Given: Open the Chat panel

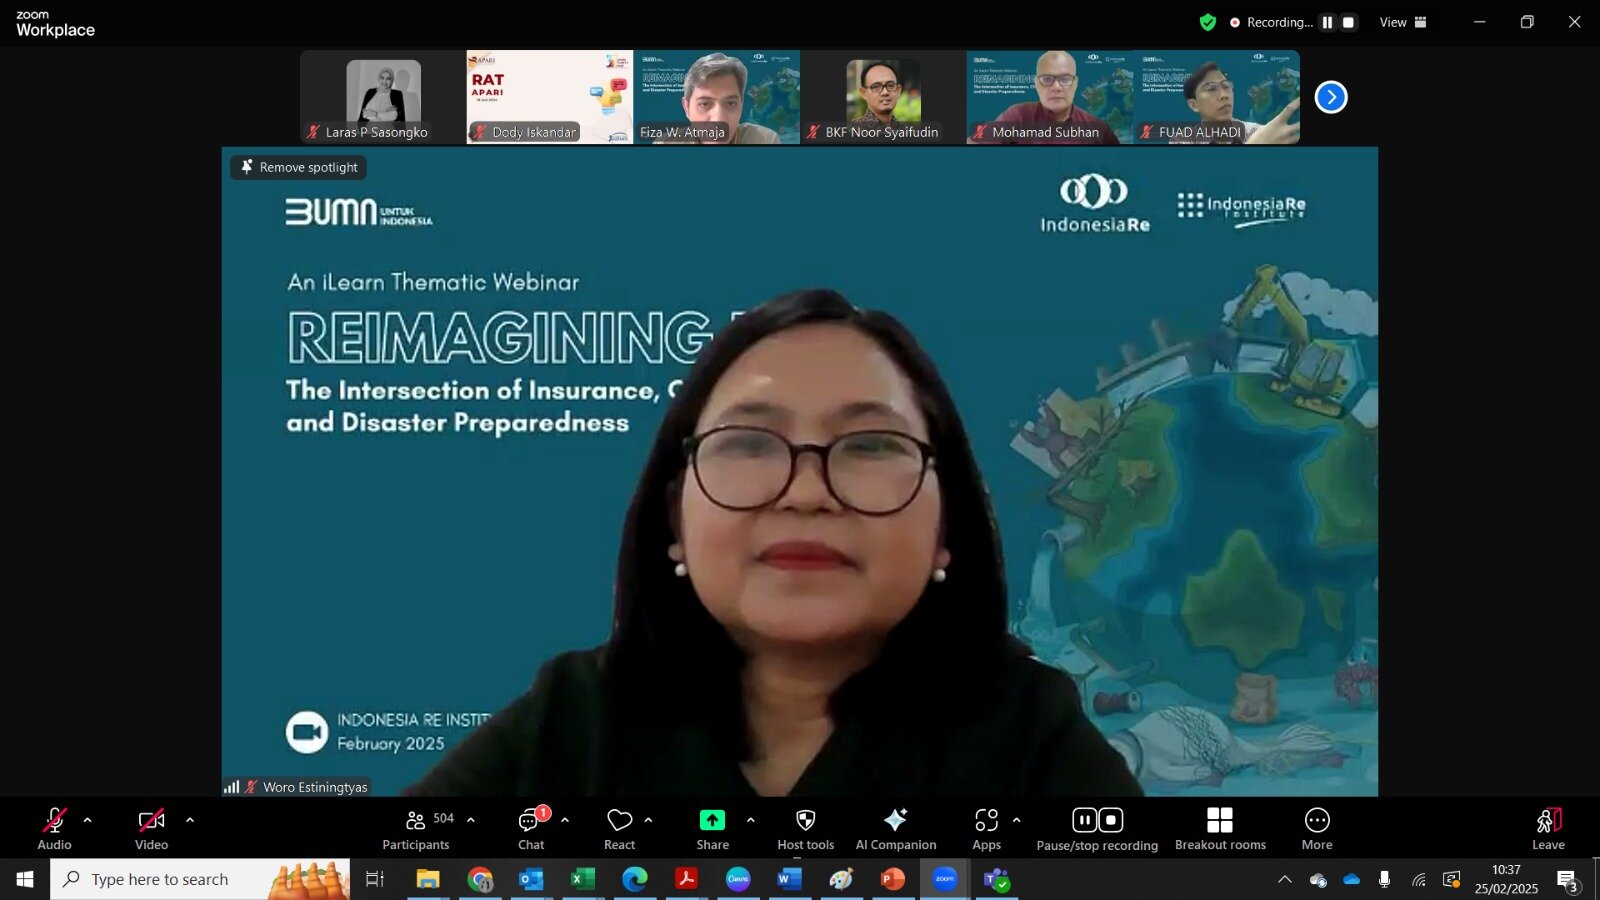Looking at the screenshot, I should coord(530,829).
